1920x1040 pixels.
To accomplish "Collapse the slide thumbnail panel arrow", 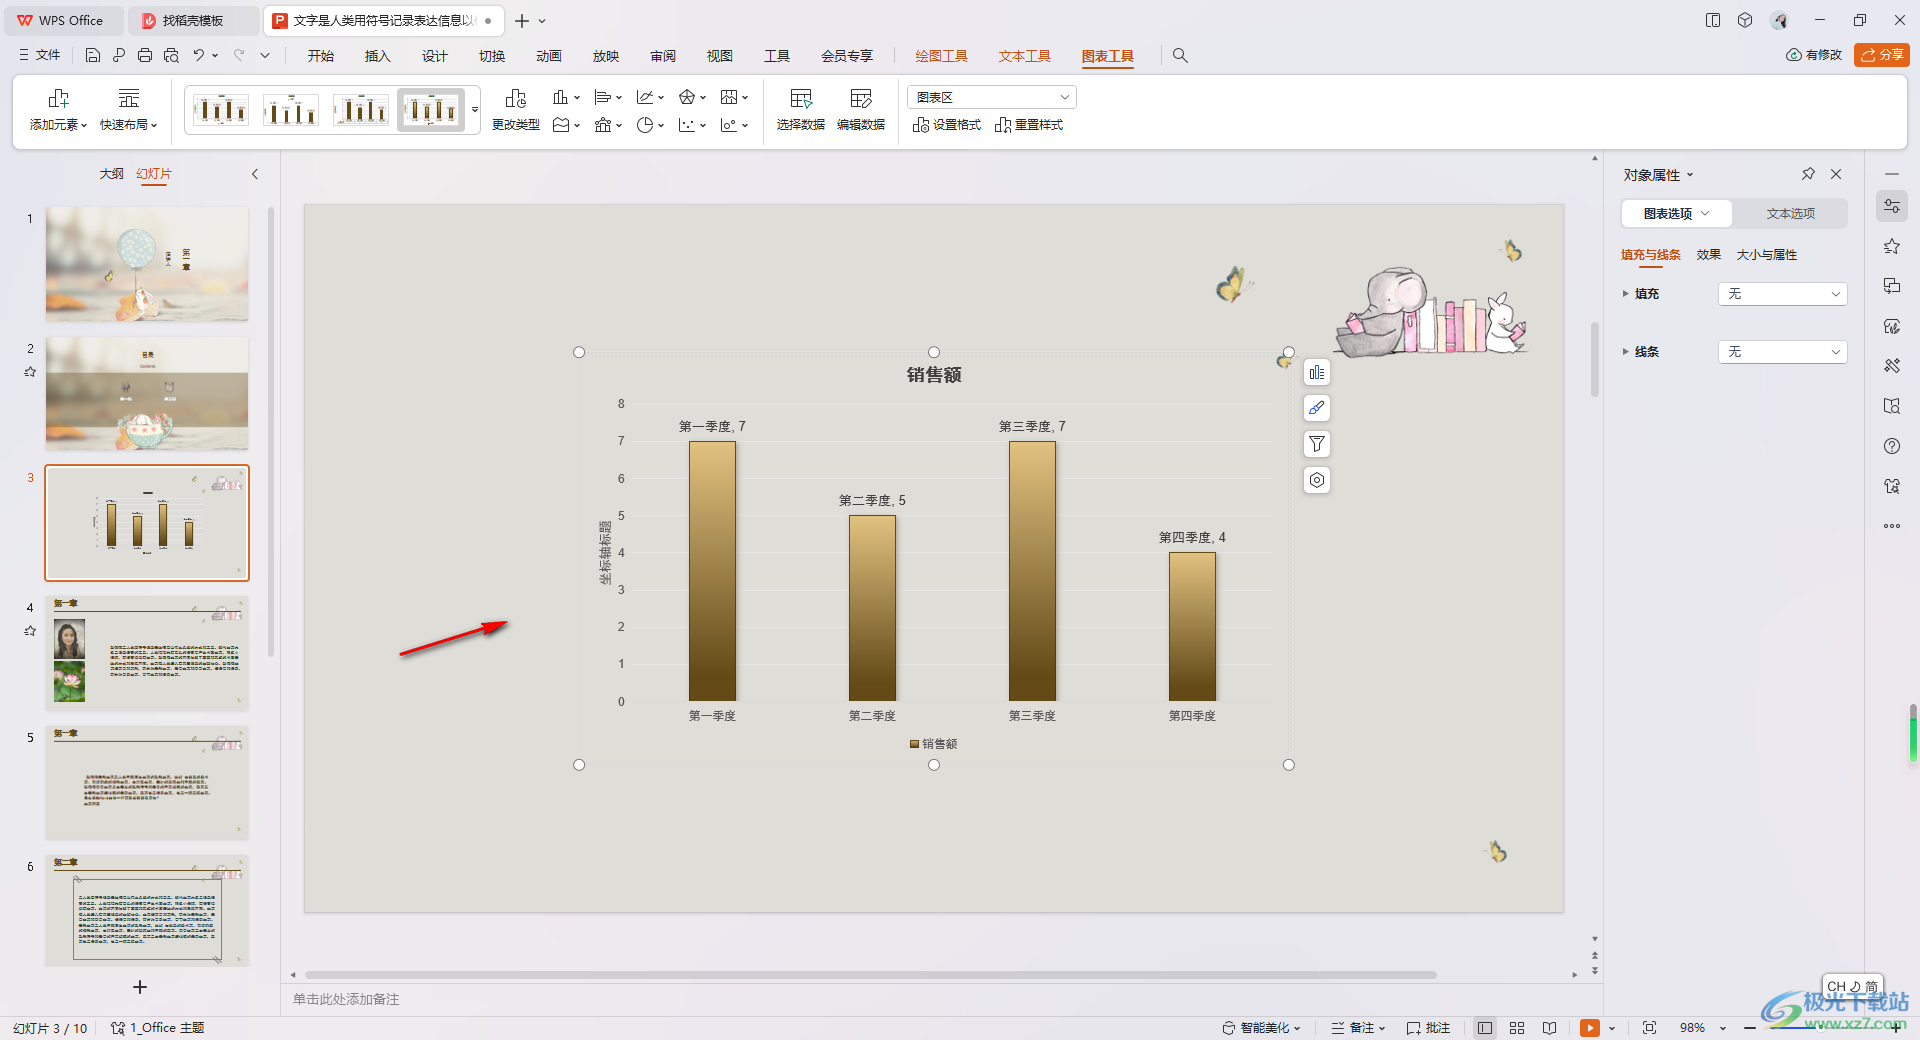I will coord(255,174).
